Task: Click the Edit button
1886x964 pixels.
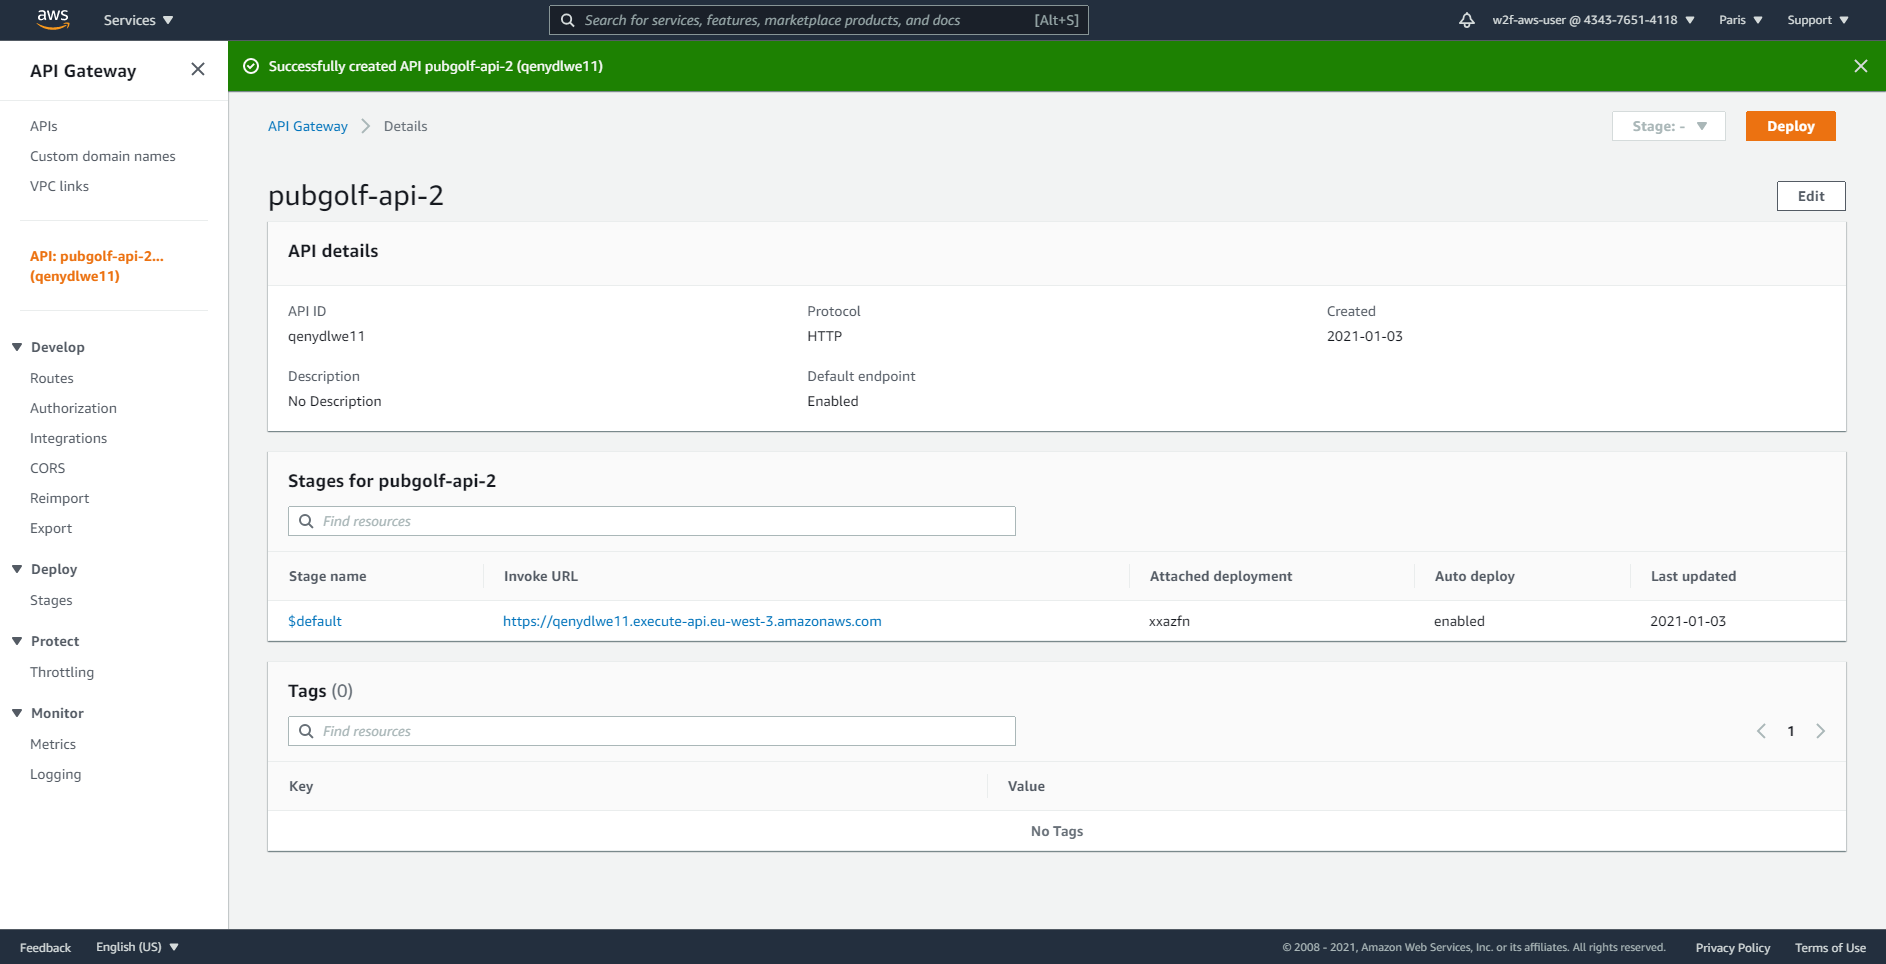Action: [1811, 196]
